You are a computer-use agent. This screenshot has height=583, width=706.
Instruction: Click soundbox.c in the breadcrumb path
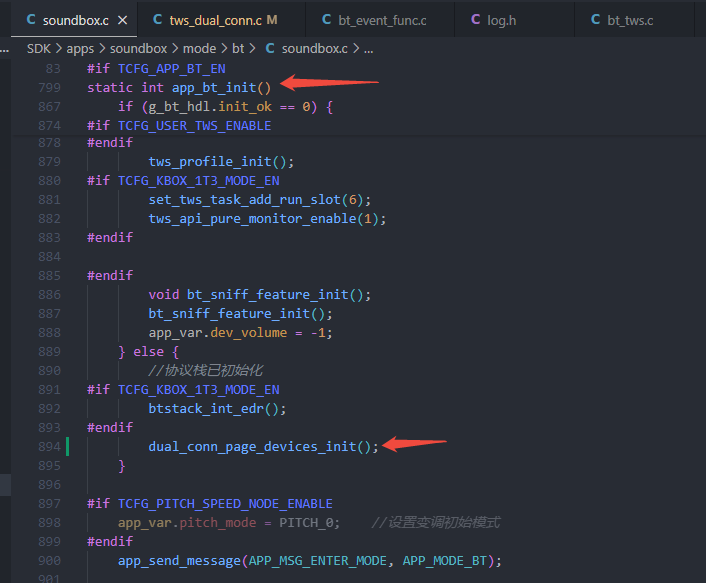pyautogui.click(x=314, y=49)
